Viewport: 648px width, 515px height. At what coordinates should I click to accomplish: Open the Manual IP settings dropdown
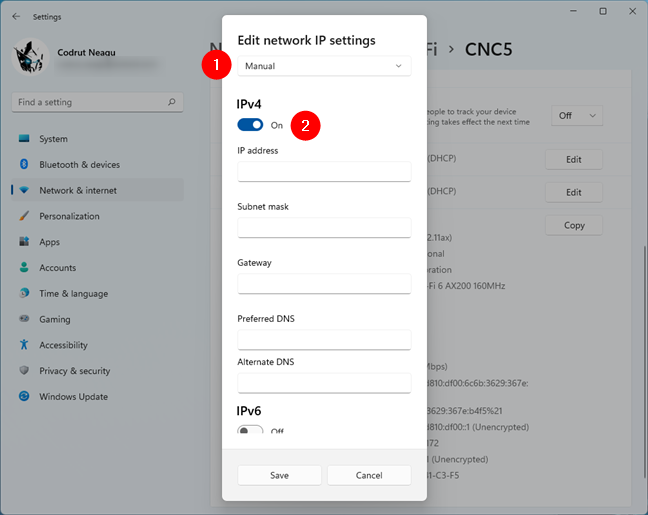point(324,66)
